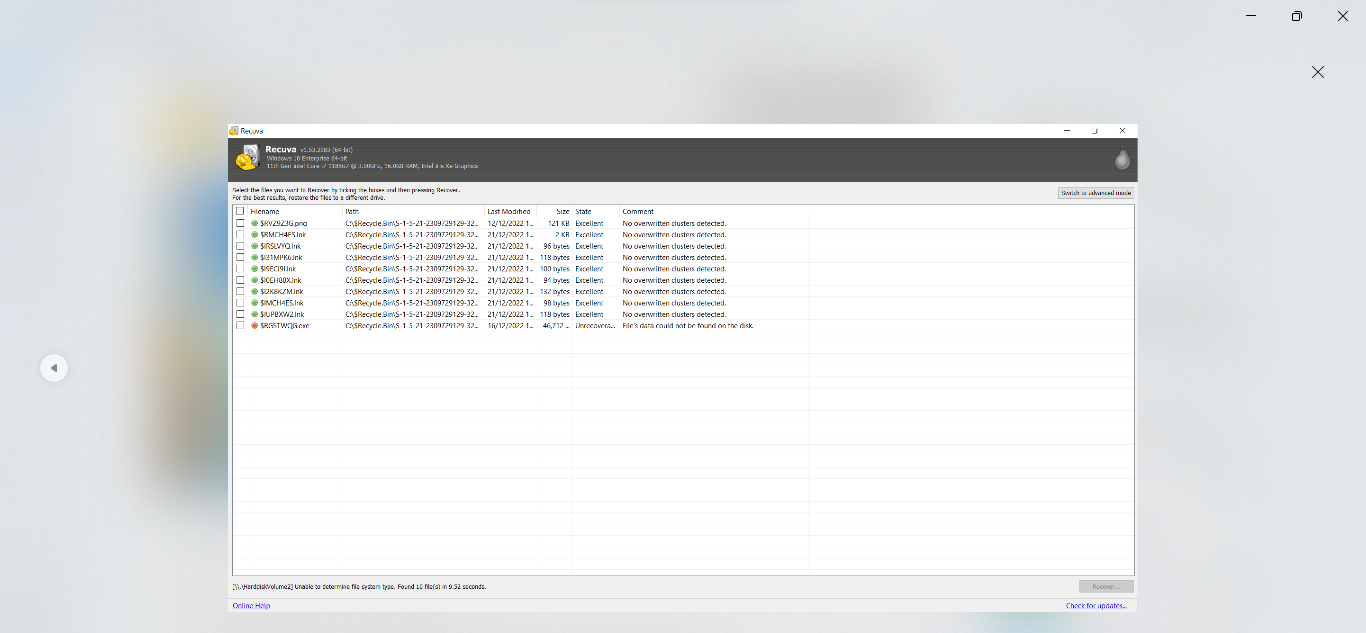Close the Recuva window
This screenshot has width=1366, height=633.
point(1122,131)
